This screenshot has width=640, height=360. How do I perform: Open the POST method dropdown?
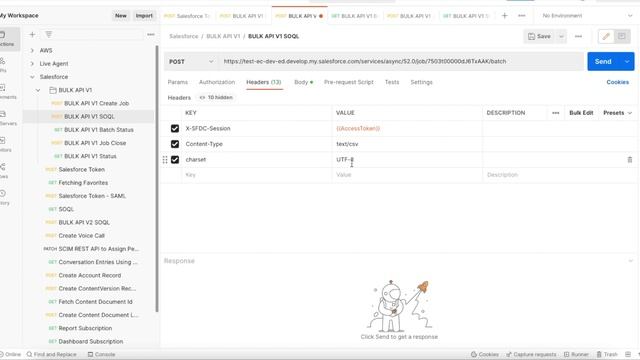coord(191,62)
